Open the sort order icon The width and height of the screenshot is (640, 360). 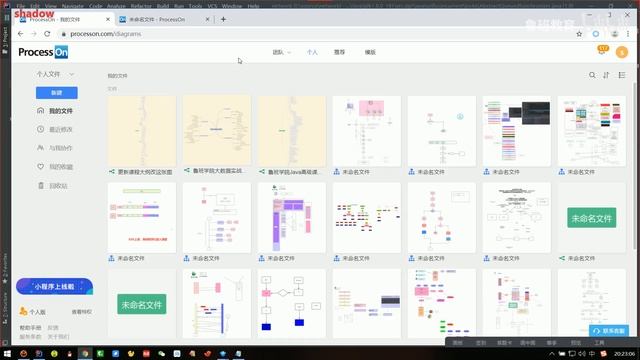point(607,75)
